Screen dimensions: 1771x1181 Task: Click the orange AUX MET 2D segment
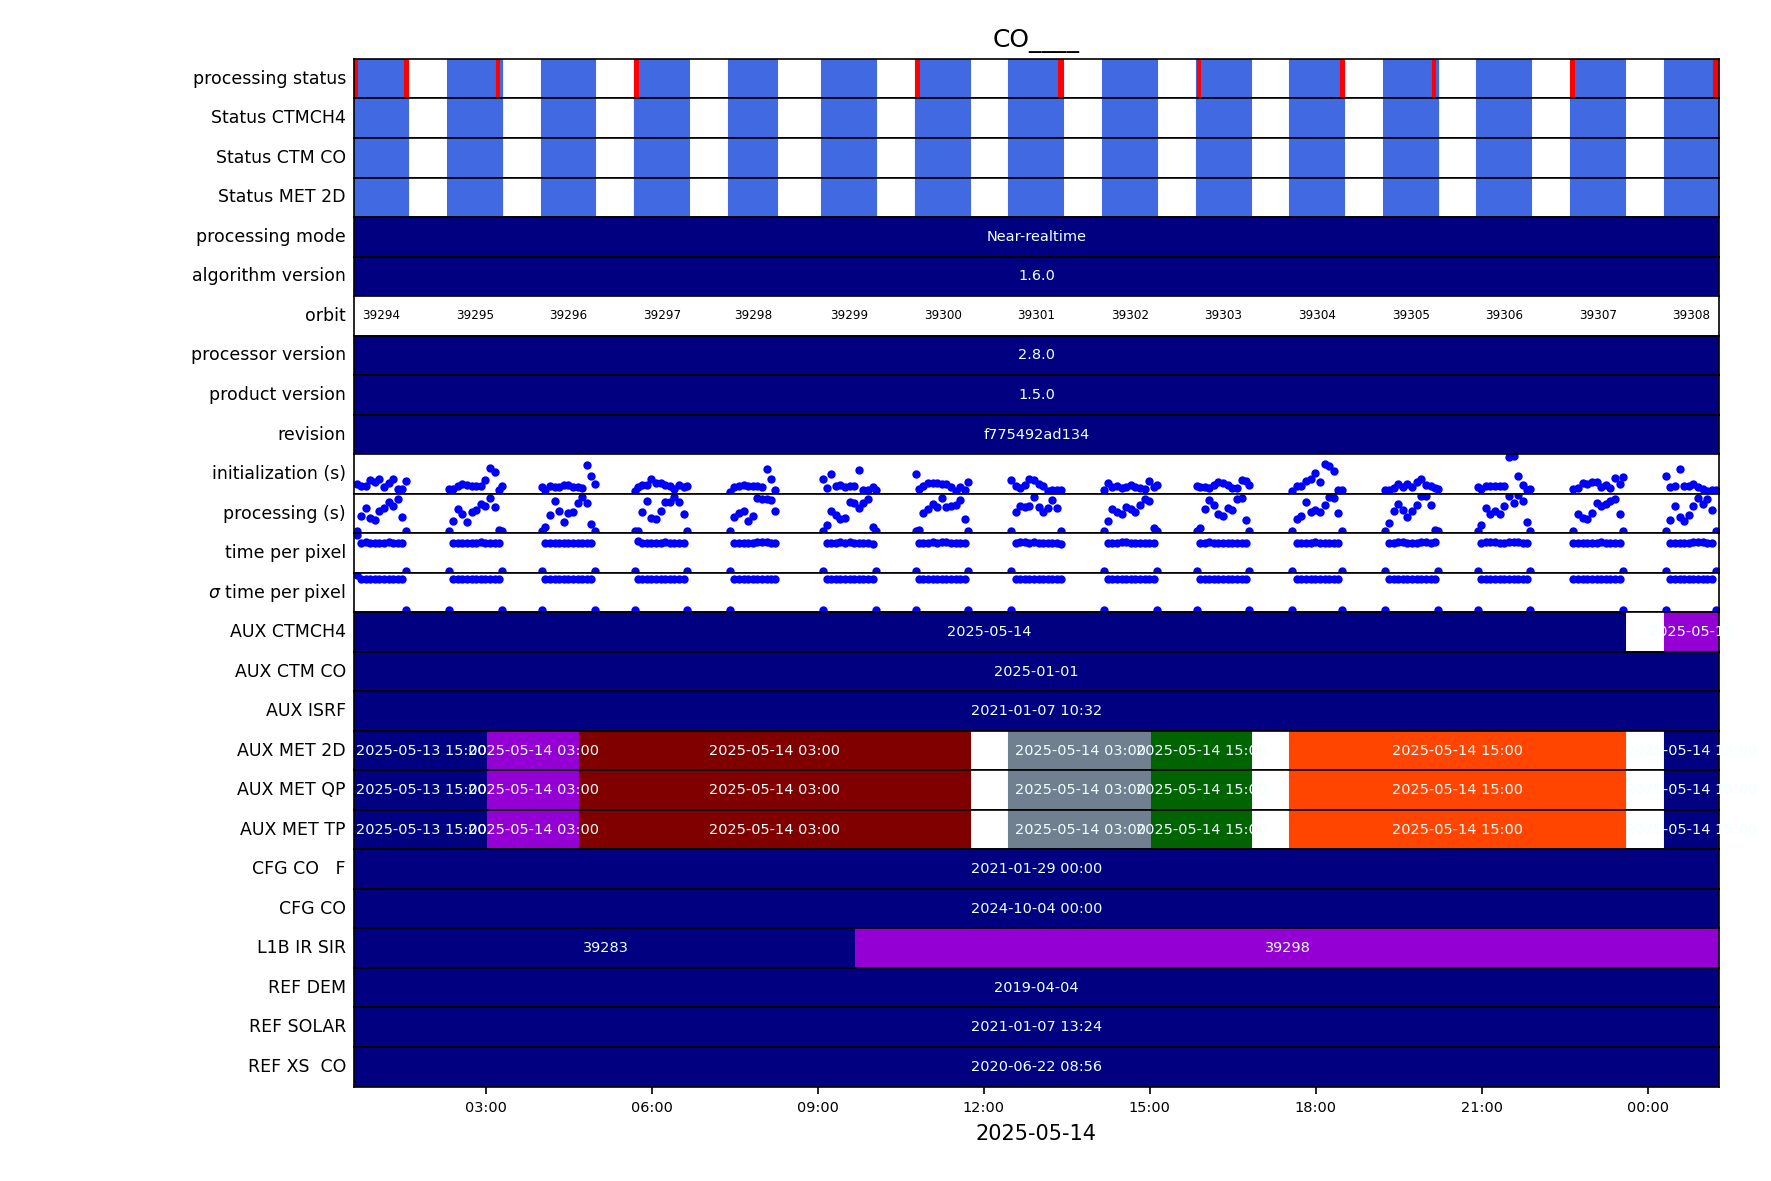(1457, 751)
